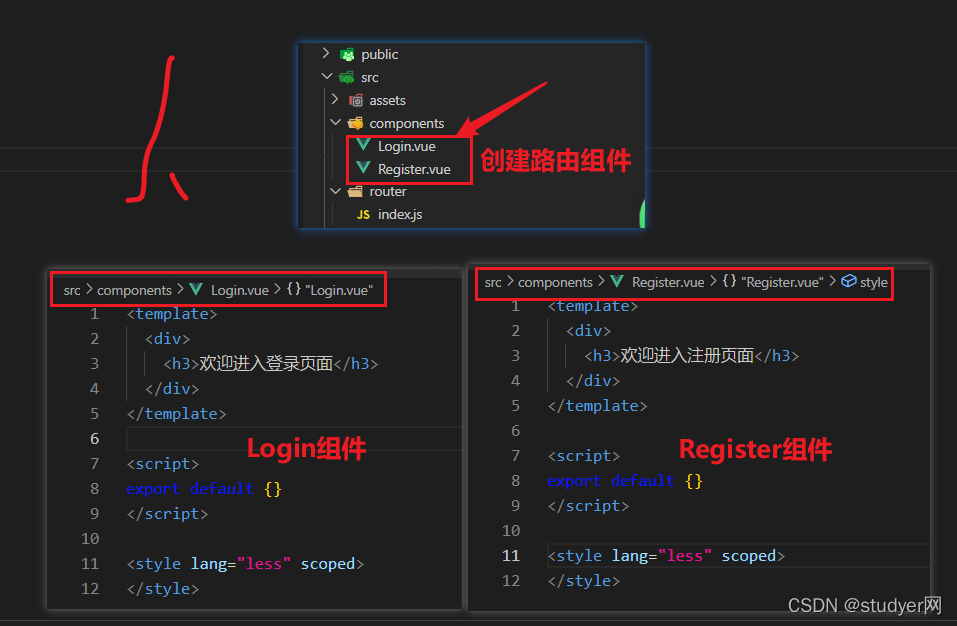Open Register.vue in the file explorer

[x=414, y=169]
